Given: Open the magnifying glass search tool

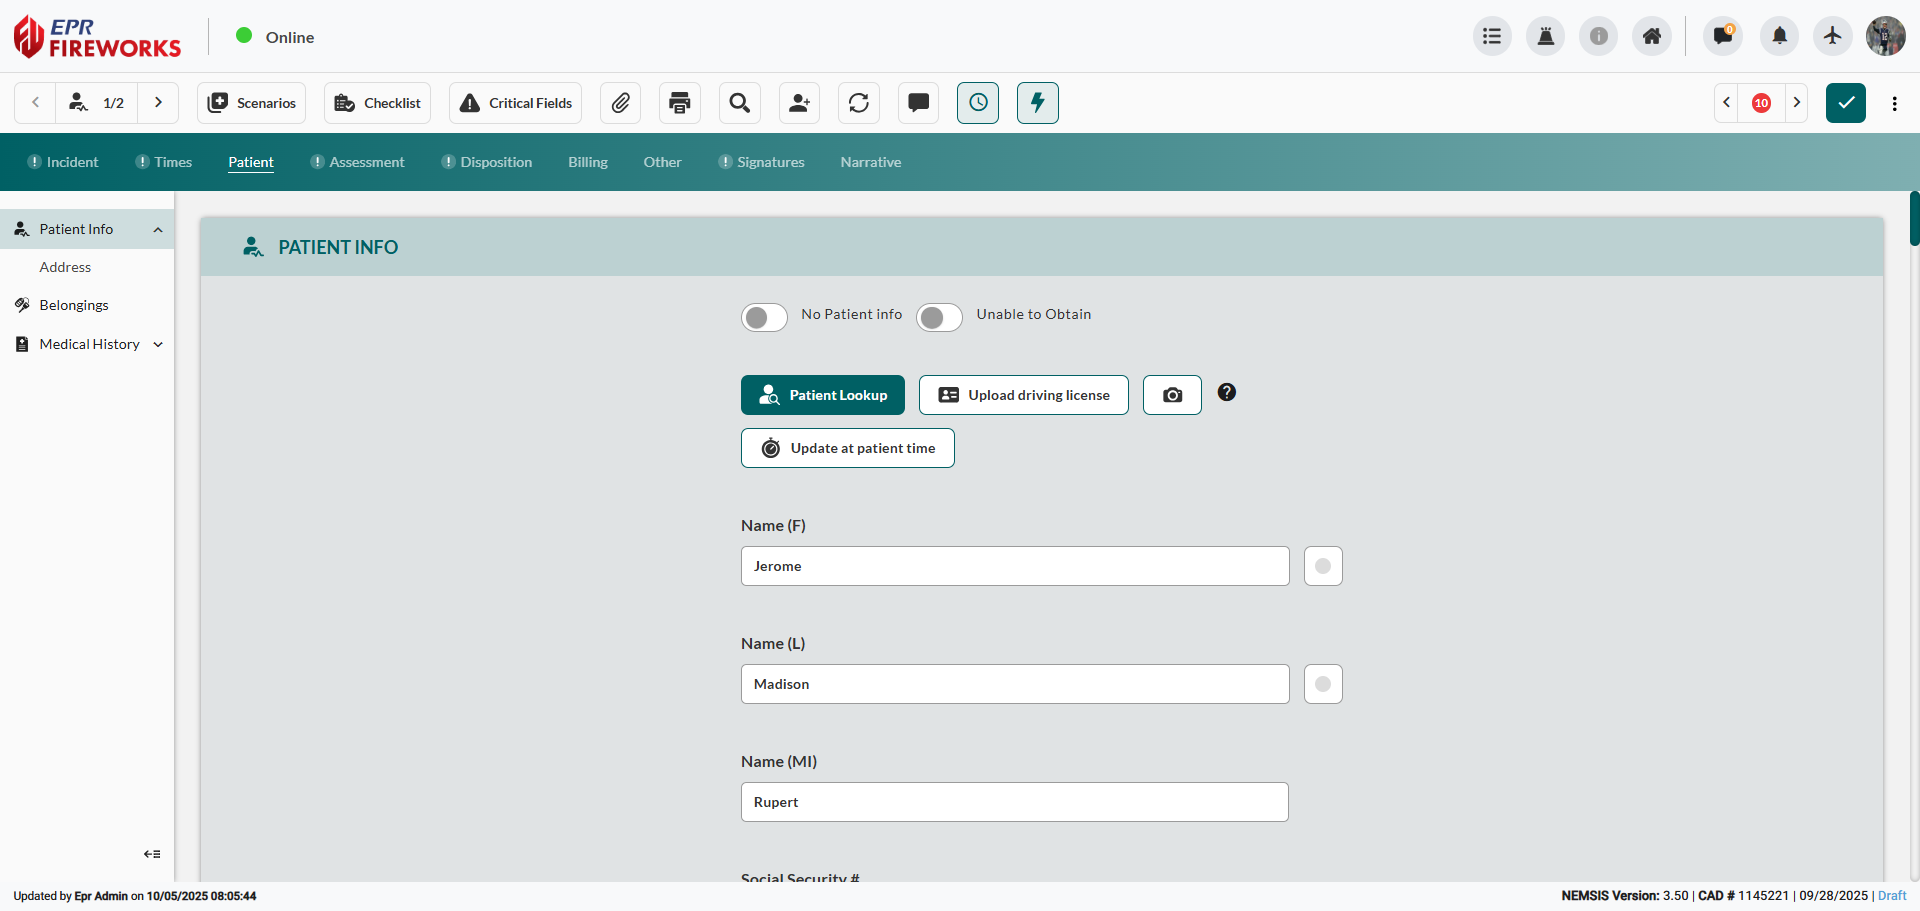Looking at the screenshot, I should 740,103.
